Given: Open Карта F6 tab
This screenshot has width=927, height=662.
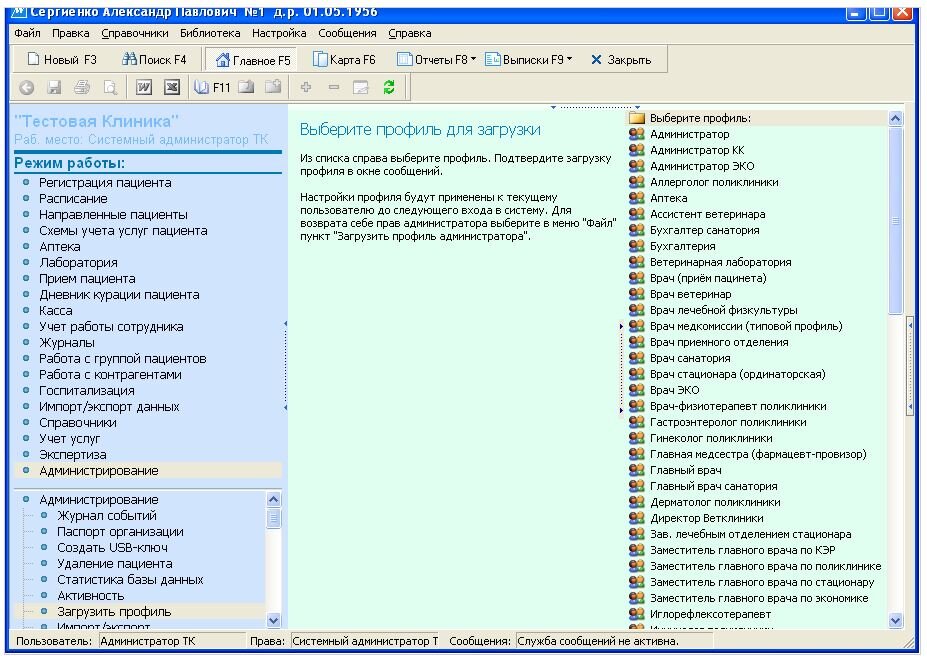Looking at the screenshot, I should (344, 60).
